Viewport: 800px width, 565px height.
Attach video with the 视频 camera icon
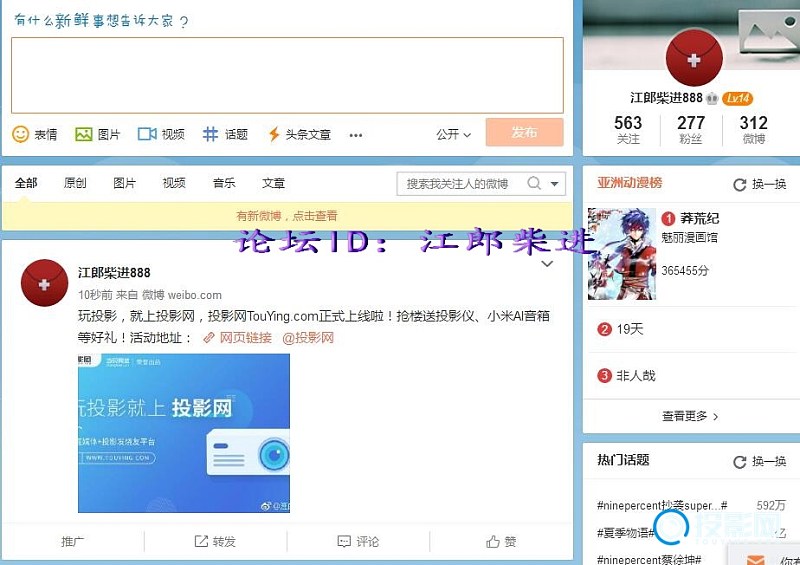pyautogui.click(x=147, y=134)
